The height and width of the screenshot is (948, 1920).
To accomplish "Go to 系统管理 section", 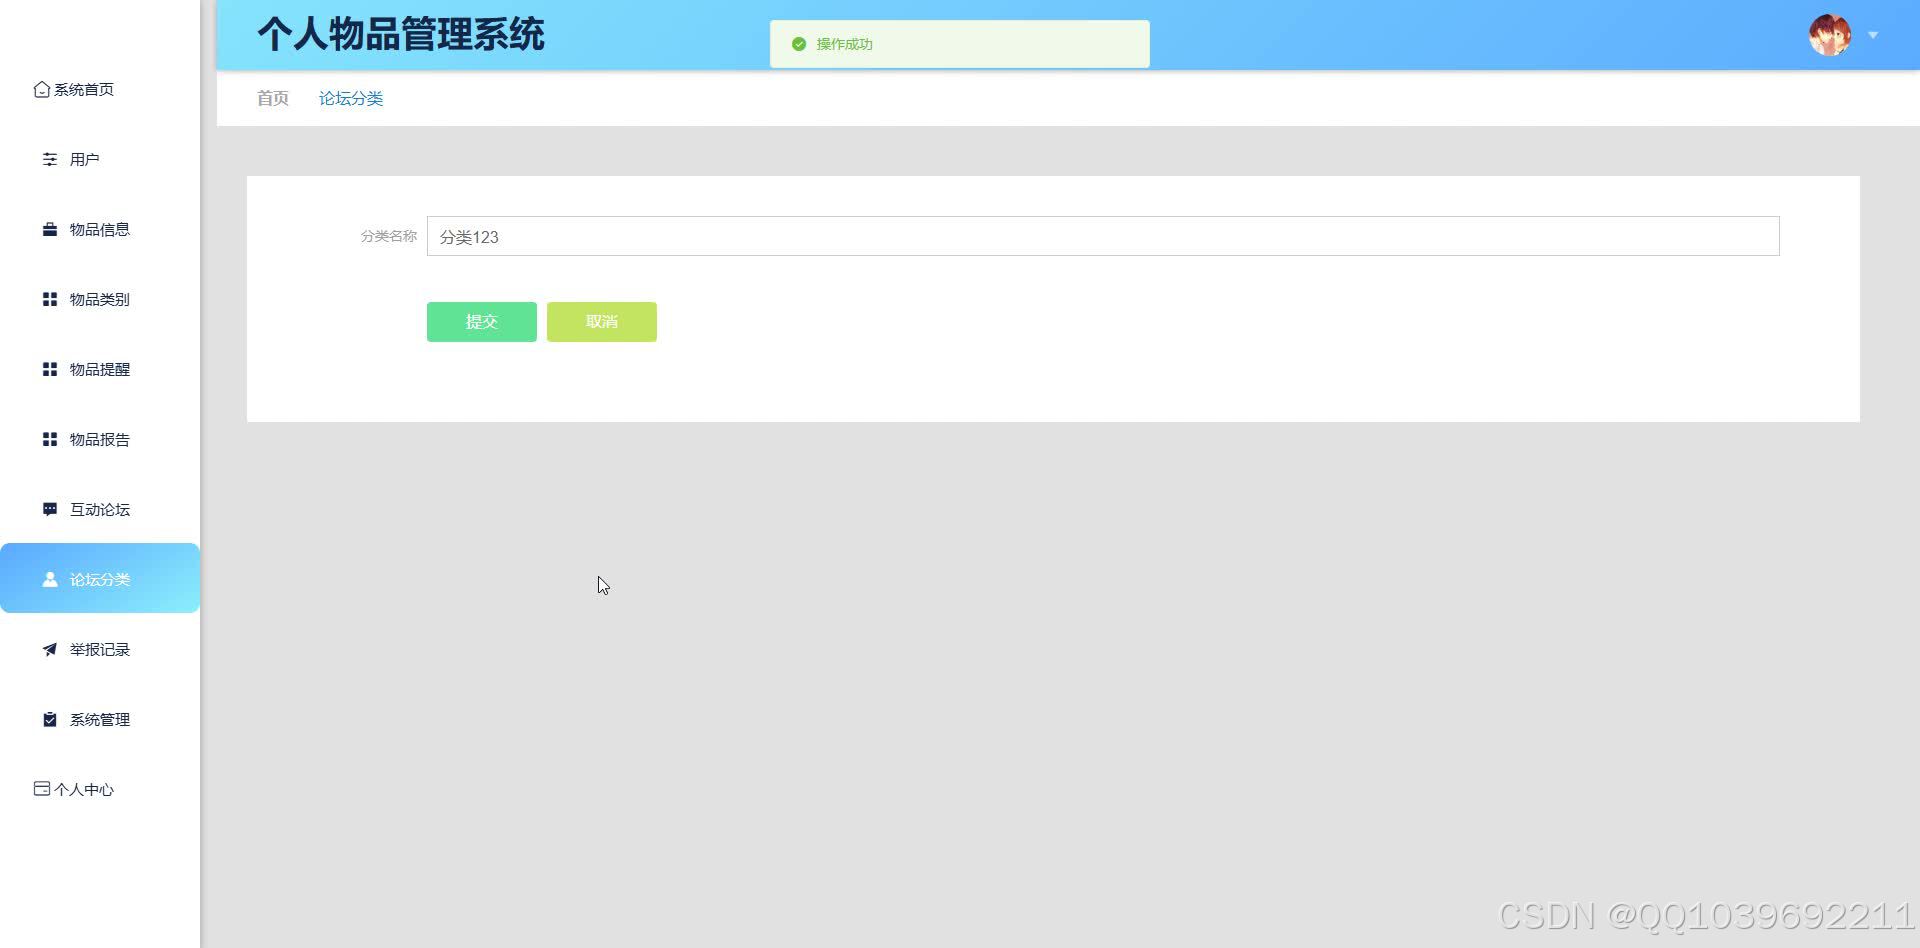I will pyautogui.click(x=100, y=719).
